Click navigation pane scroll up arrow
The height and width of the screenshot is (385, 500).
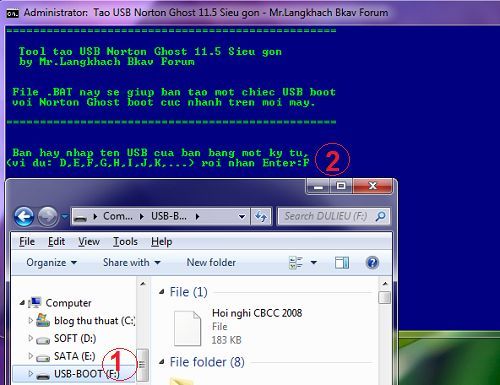coord(143,284)
